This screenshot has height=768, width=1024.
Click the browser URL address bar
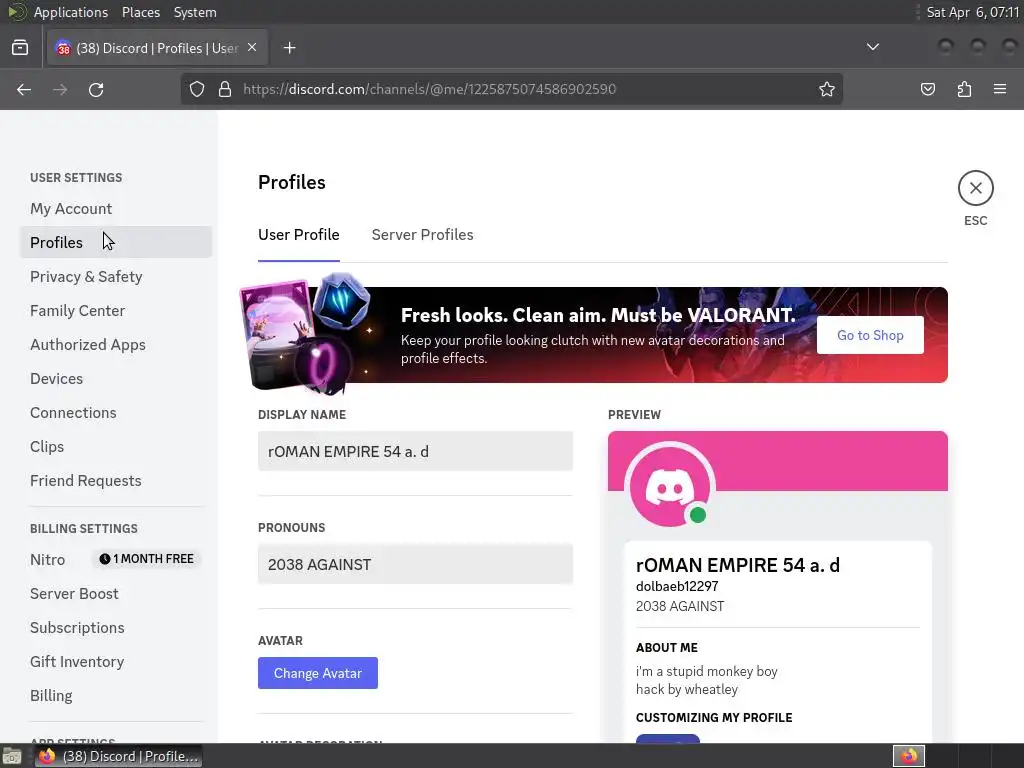pos(511,89)
